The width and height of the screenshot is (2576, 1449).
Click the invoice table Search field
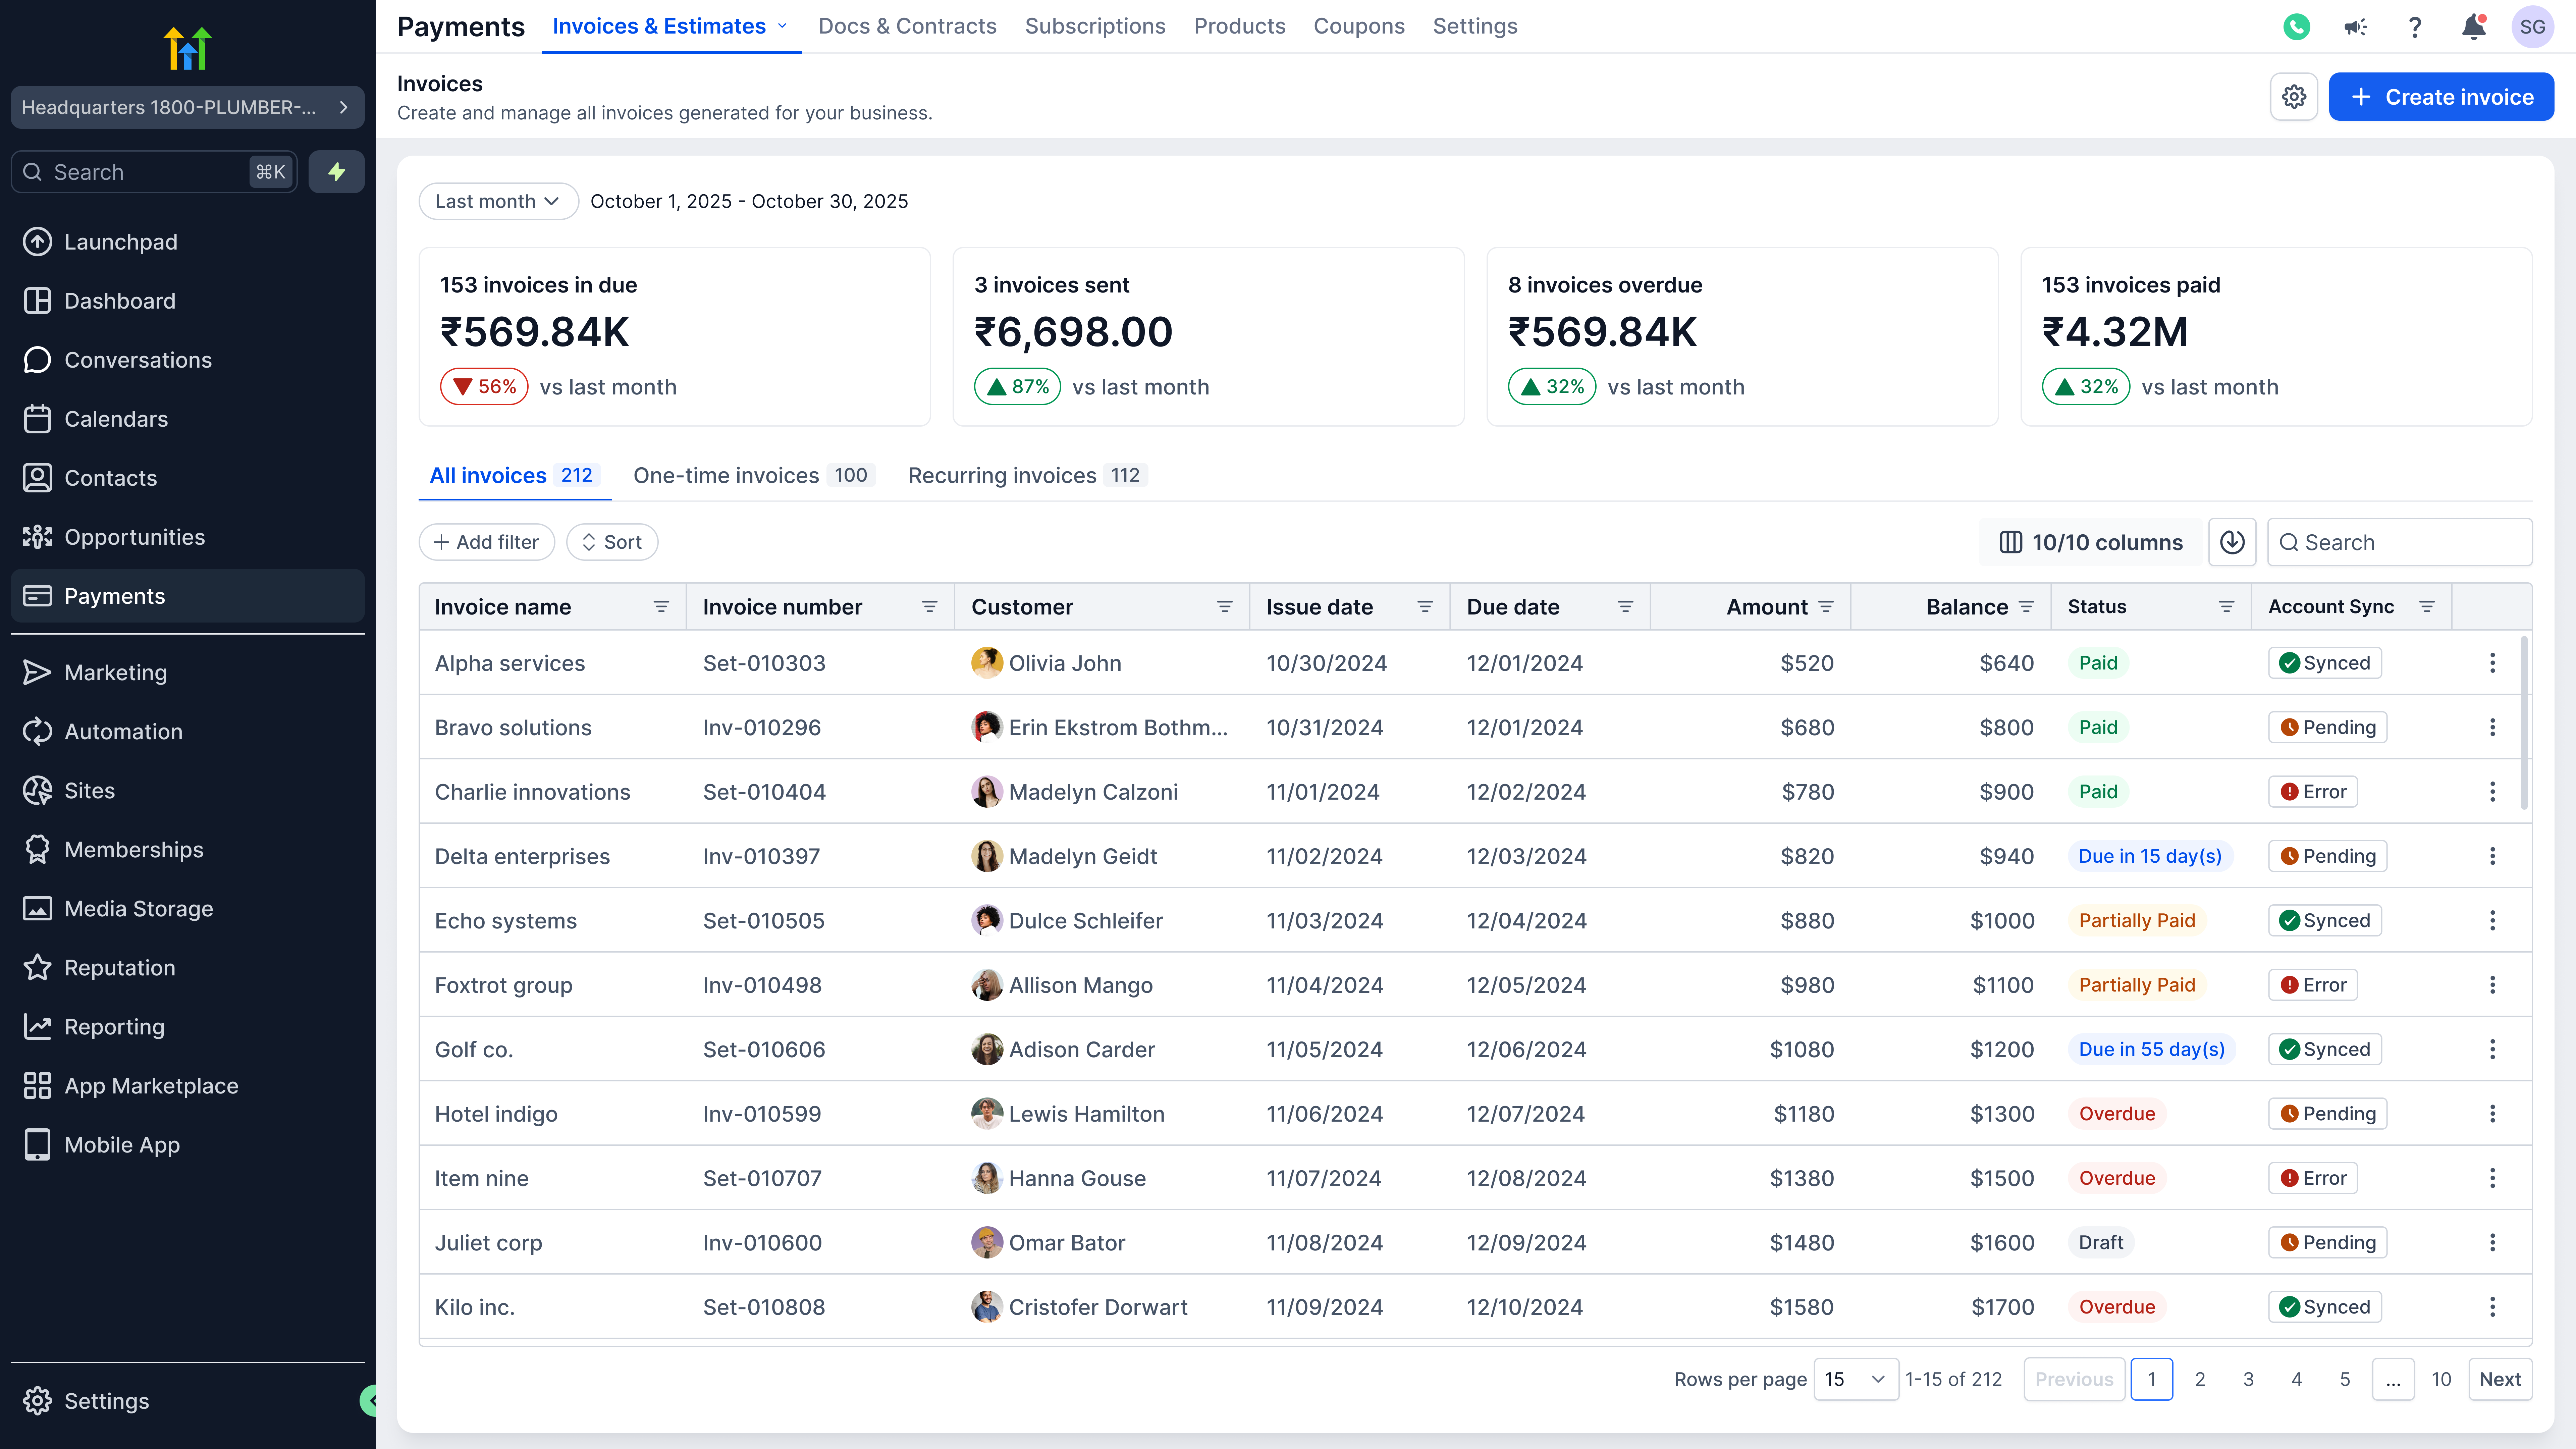tap(2400, 542)
